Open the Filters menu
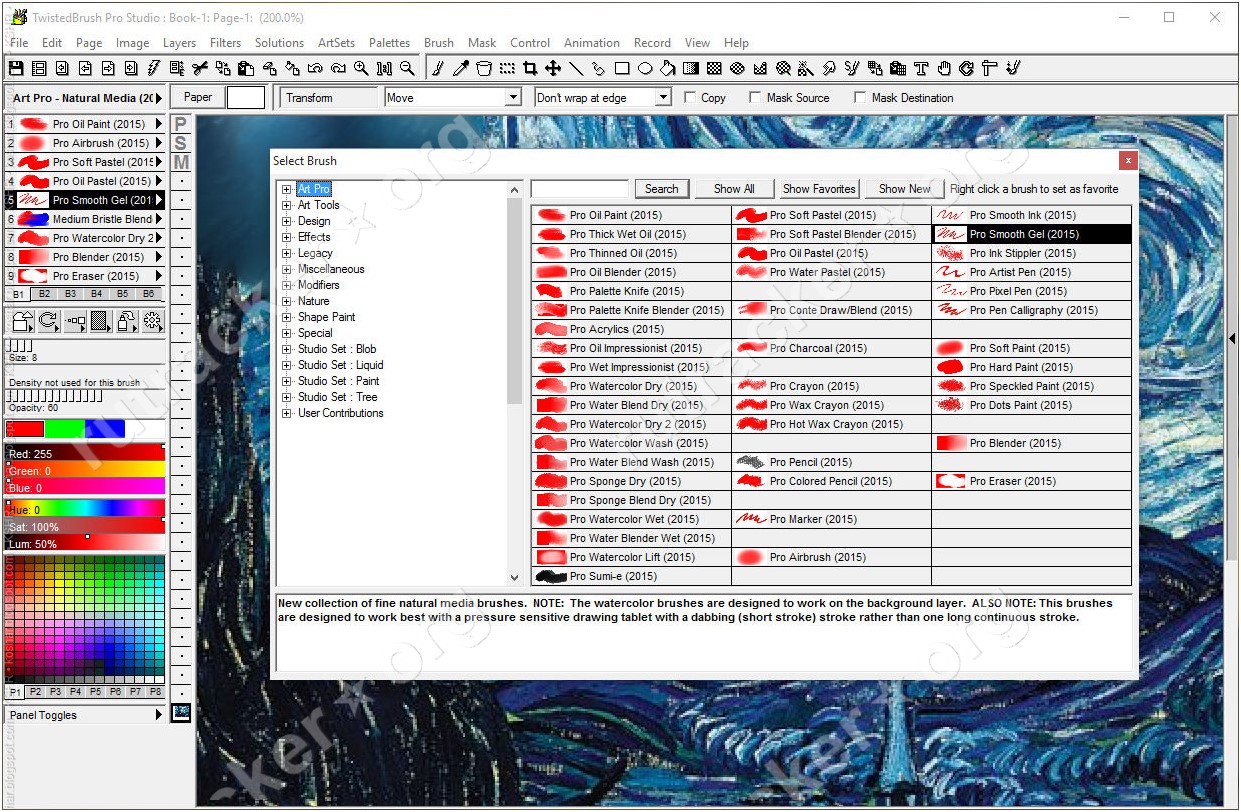 pyautogui.click(x=225, y=43)
